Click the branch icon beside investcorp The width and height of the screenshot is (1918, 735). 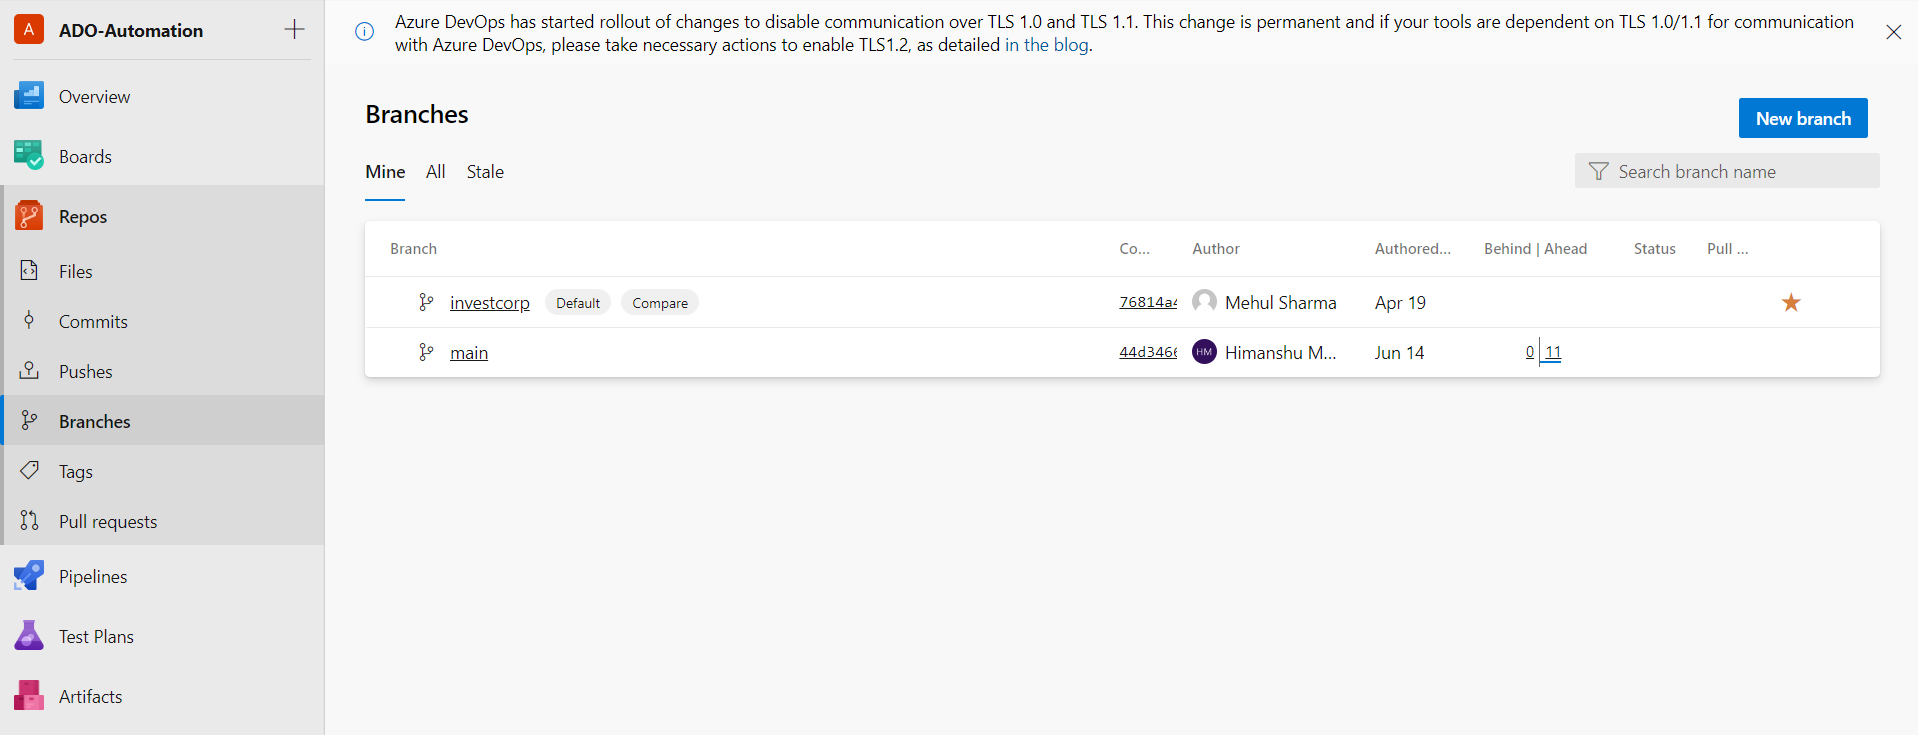426,302
